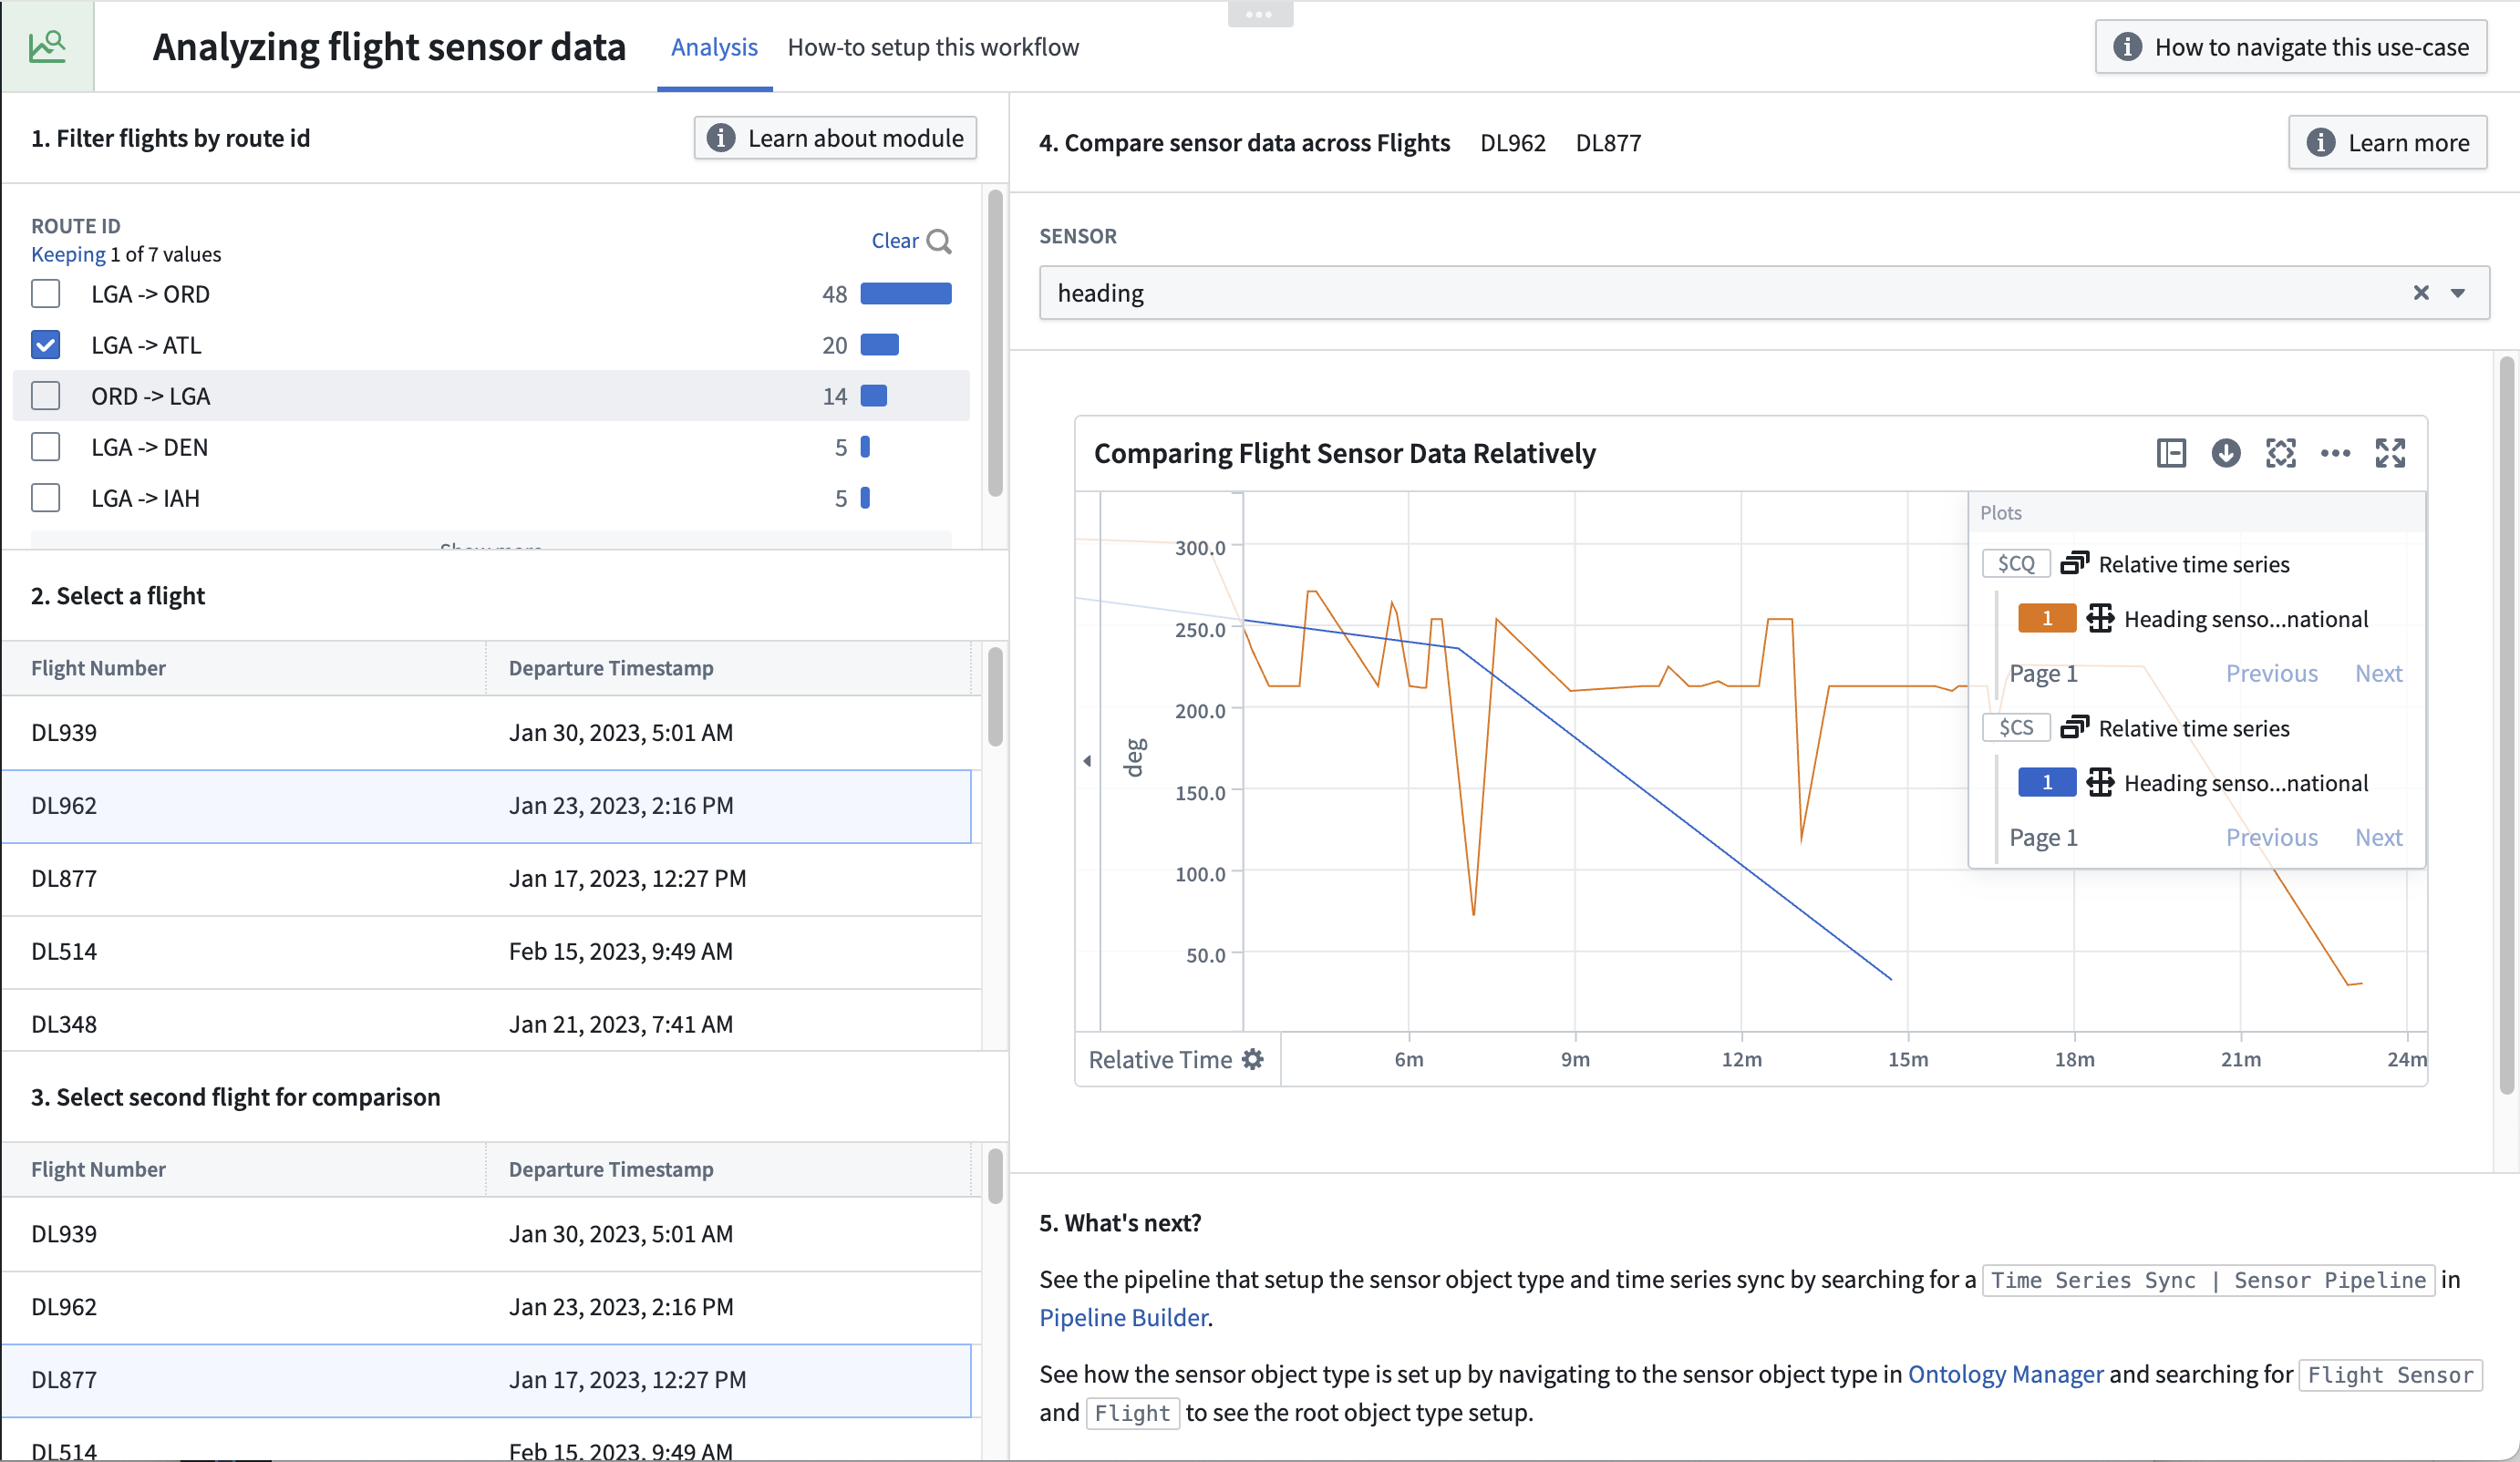Download the chart data
This screenshot has height=1462, width=2520.
pos(2226,453)
